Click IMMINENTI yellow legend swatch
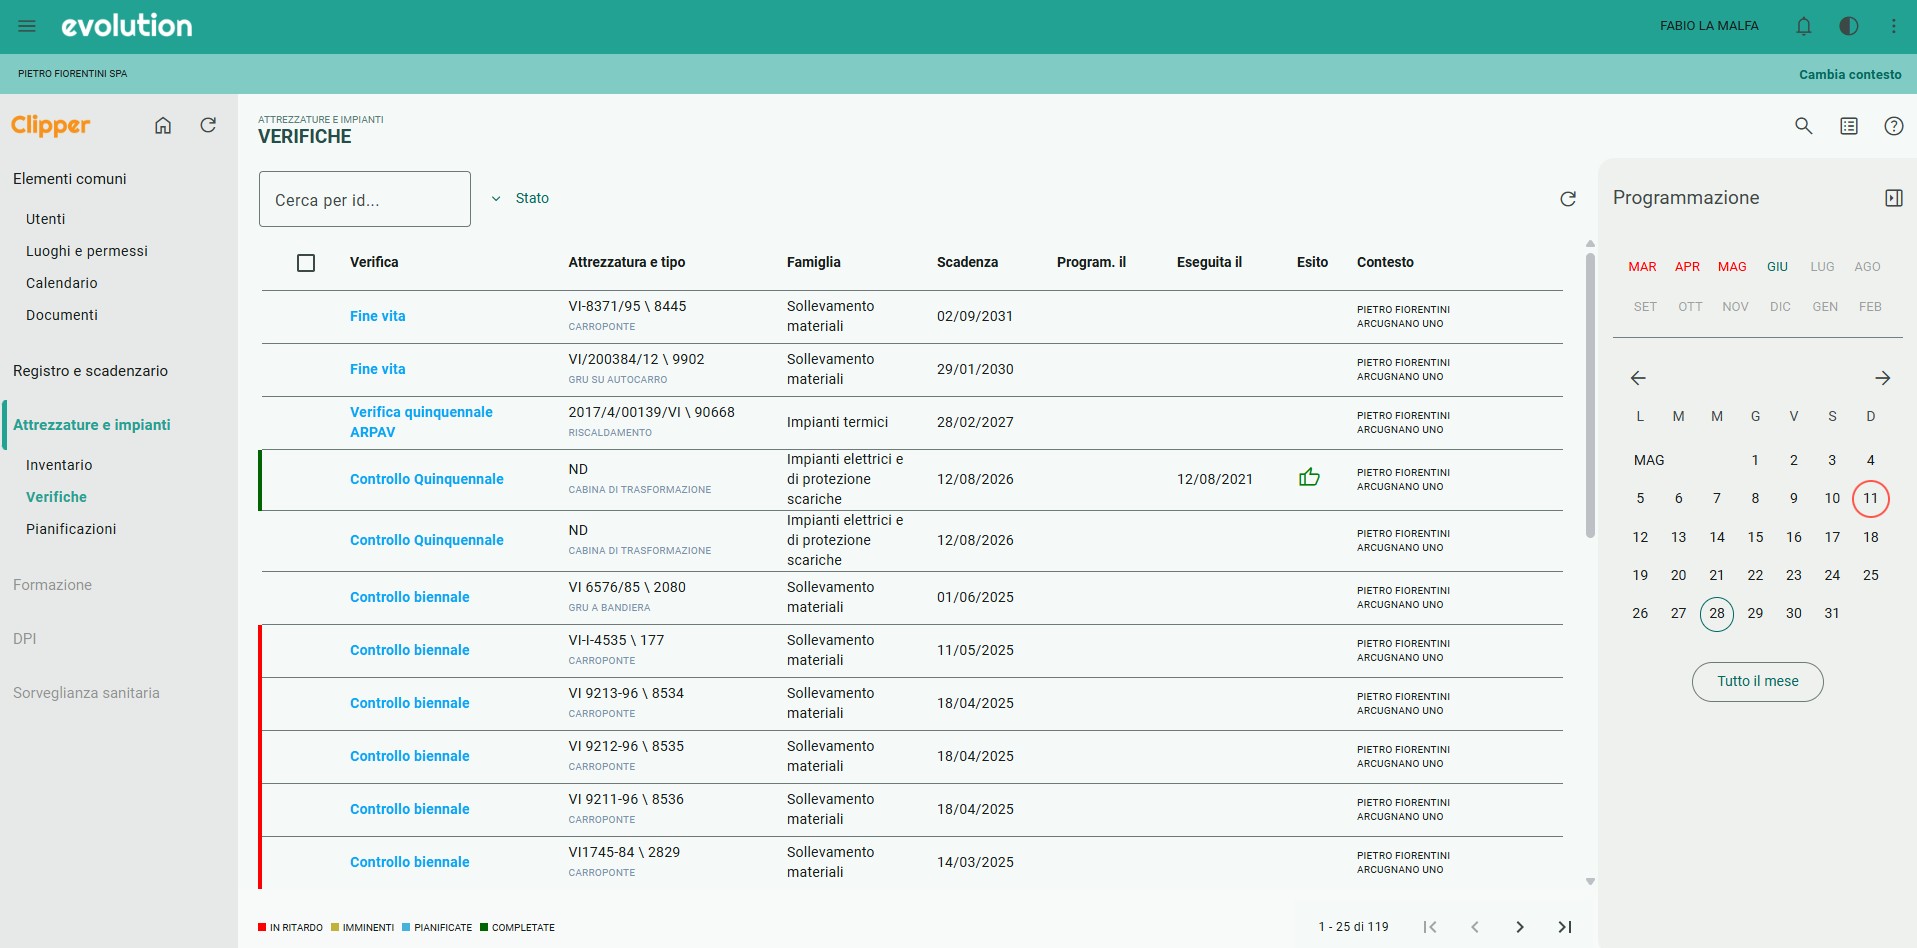This screenshot has height=948, width=1917. click(x=335, y=927)
